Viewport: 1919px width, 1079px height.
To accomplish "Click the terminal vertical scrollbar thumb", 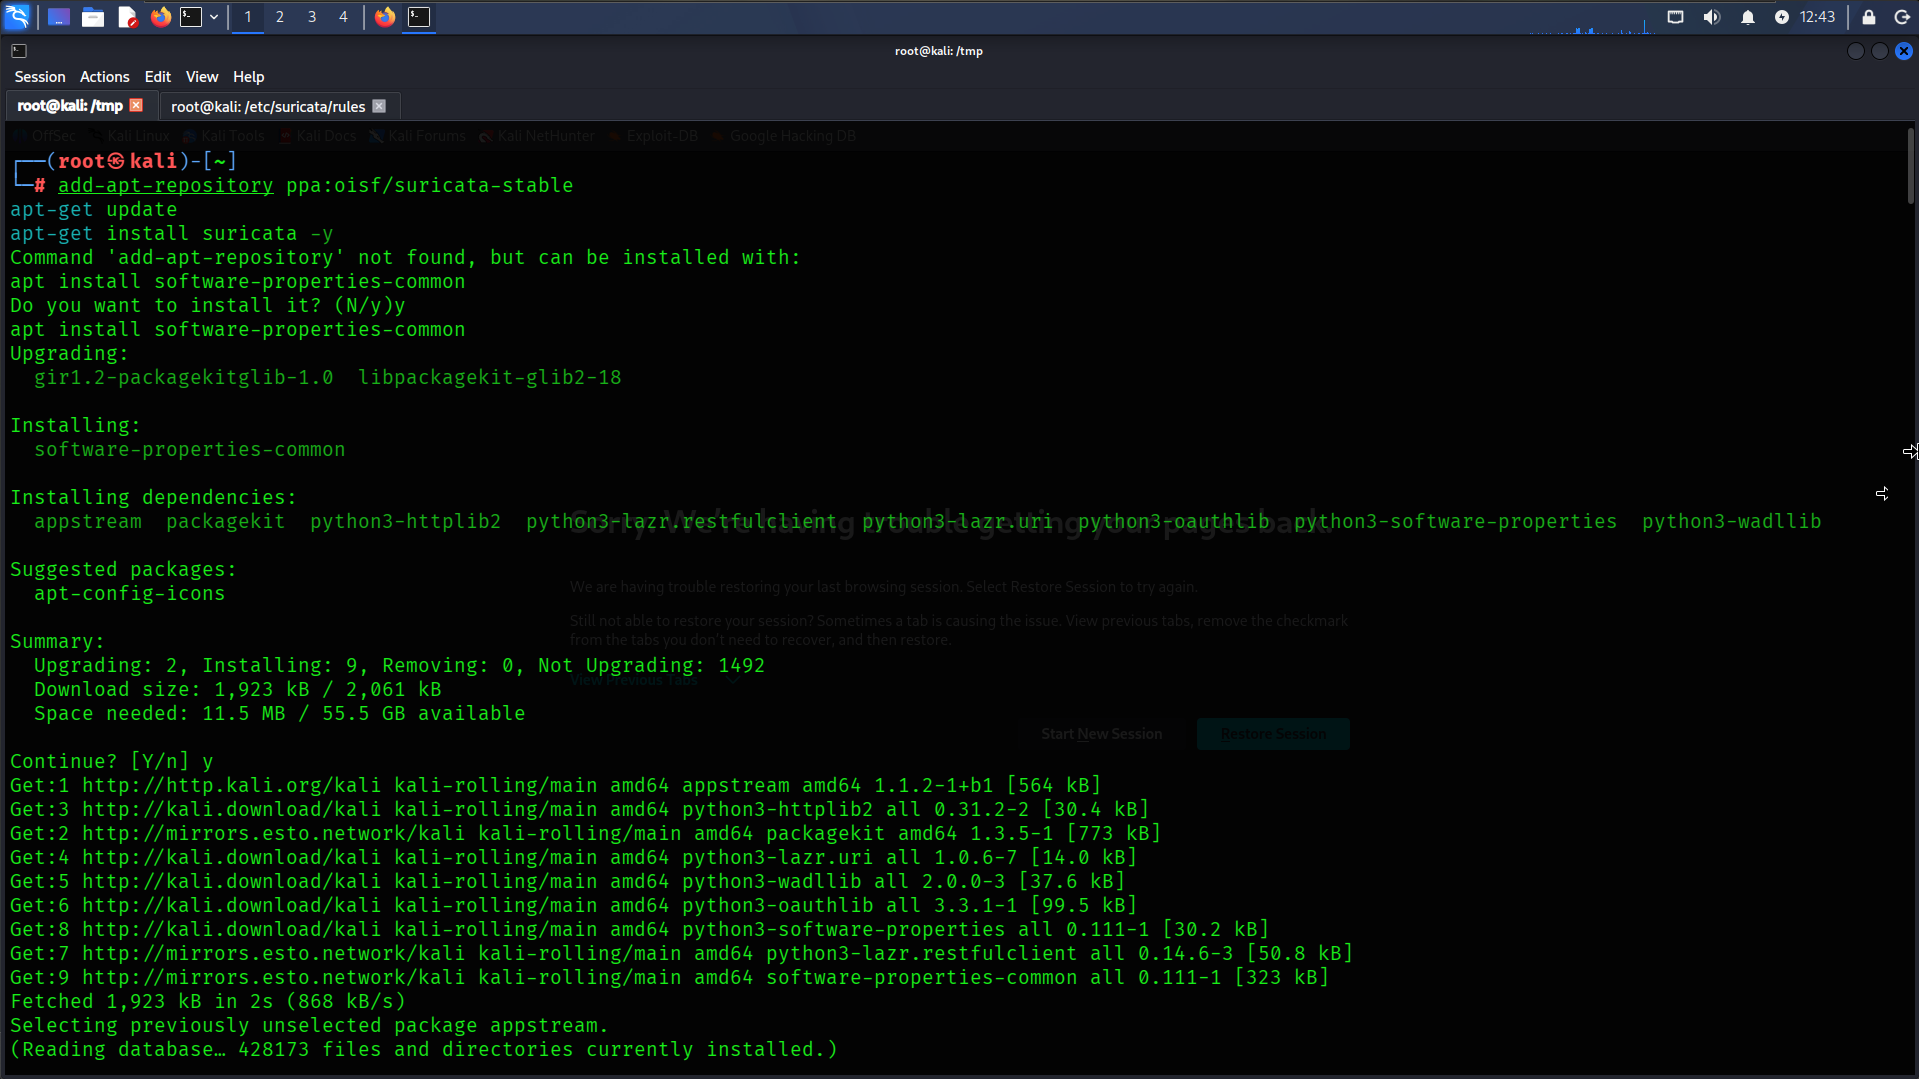I will point(1910,166).
